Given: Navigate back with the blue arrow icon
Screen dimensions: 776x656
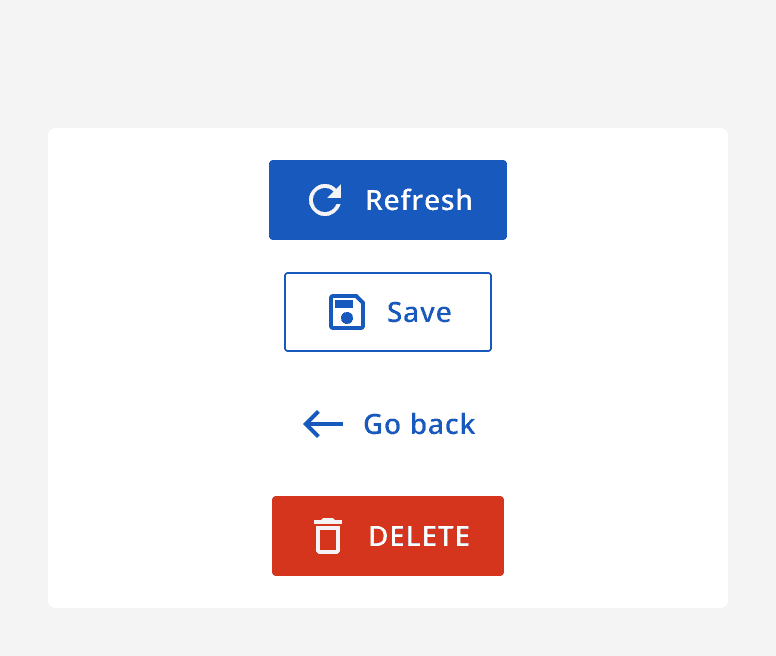Looking at the screenshot, I should coord(323,424).
